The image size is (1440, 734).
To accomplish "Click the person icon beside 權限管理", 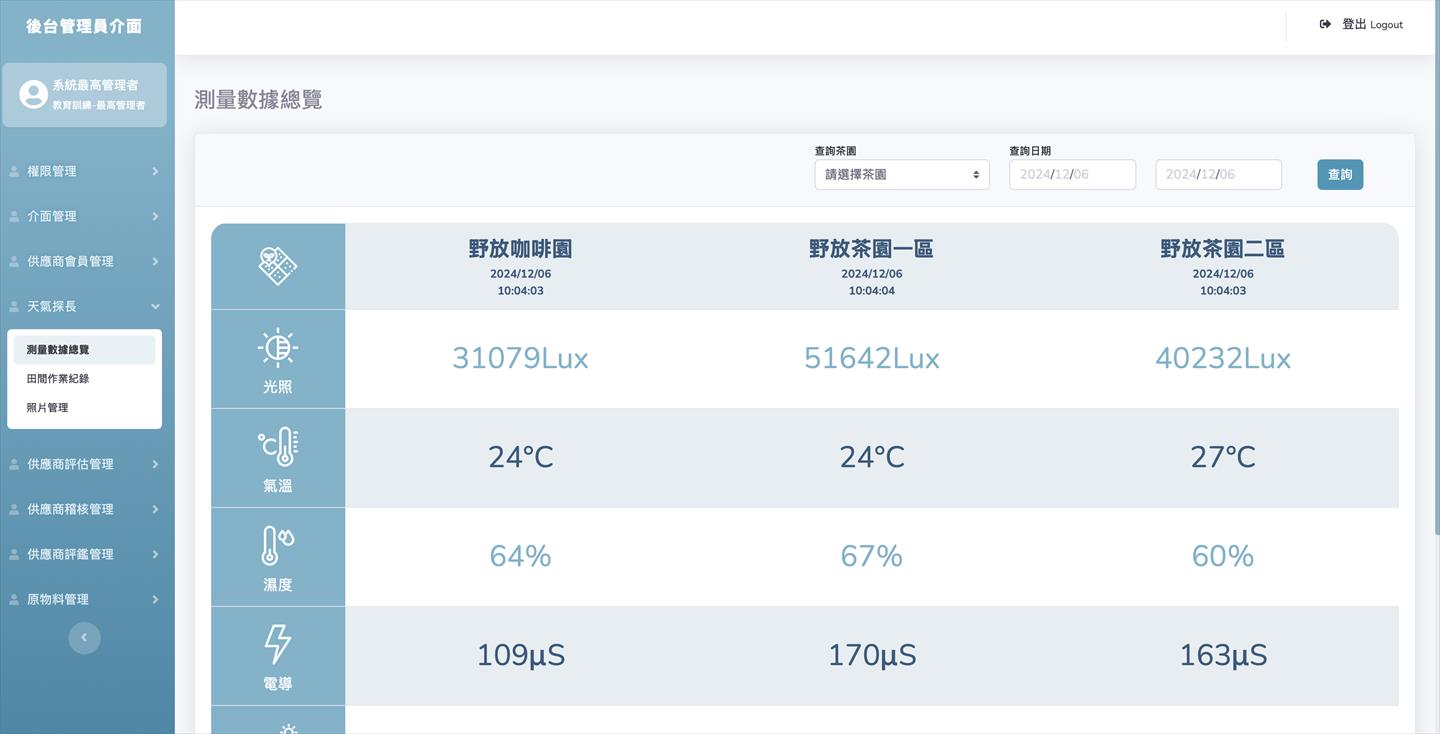I will pos(14,172).
